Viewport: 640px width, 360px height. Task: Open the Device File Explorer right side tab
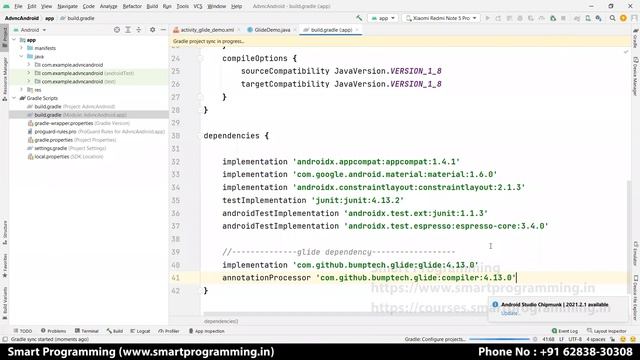pyautogui.click(x=635, y=297)
